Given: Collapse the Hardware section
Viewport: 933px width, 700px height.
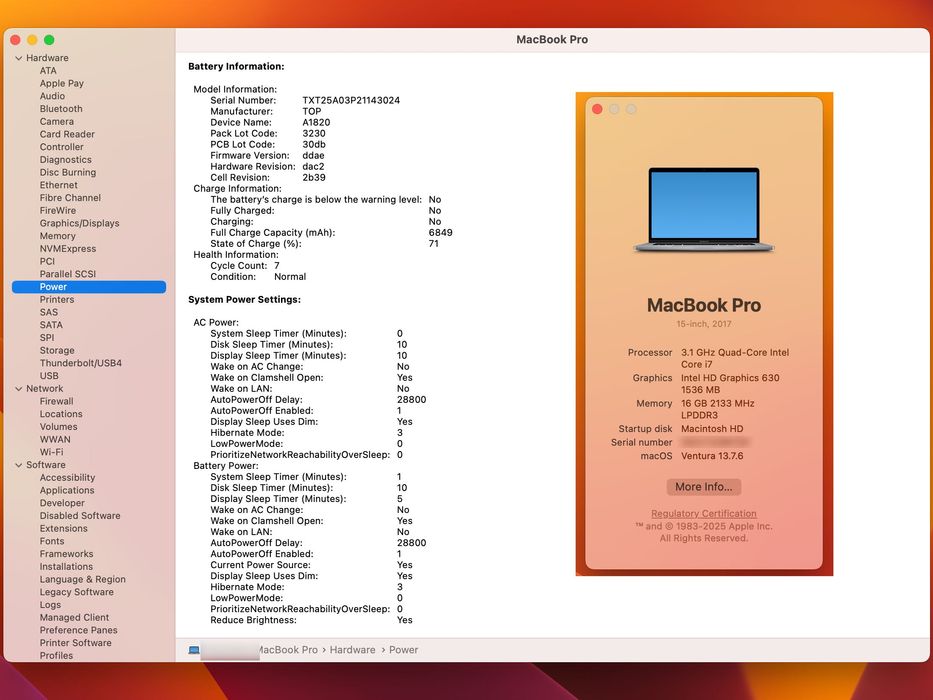Looking at the screenshot, I should coord(18,58).
